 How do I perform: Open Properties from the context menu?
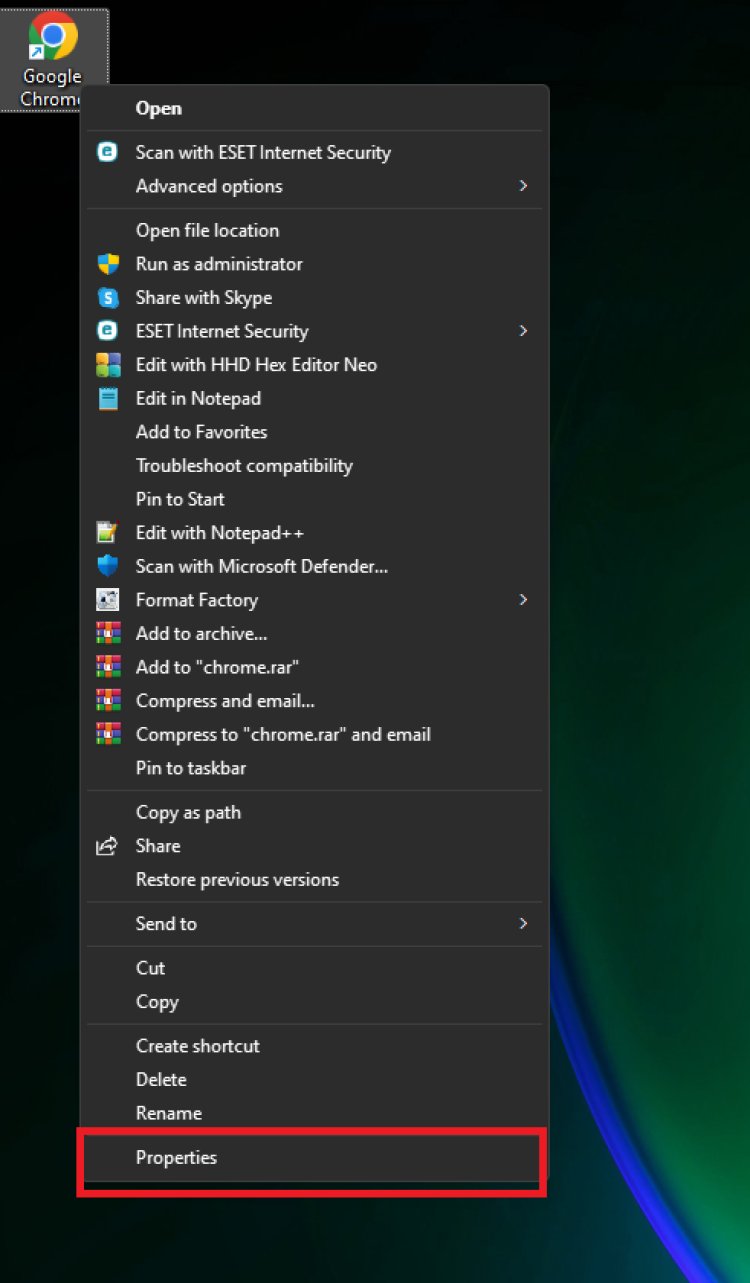(176, 1158)
